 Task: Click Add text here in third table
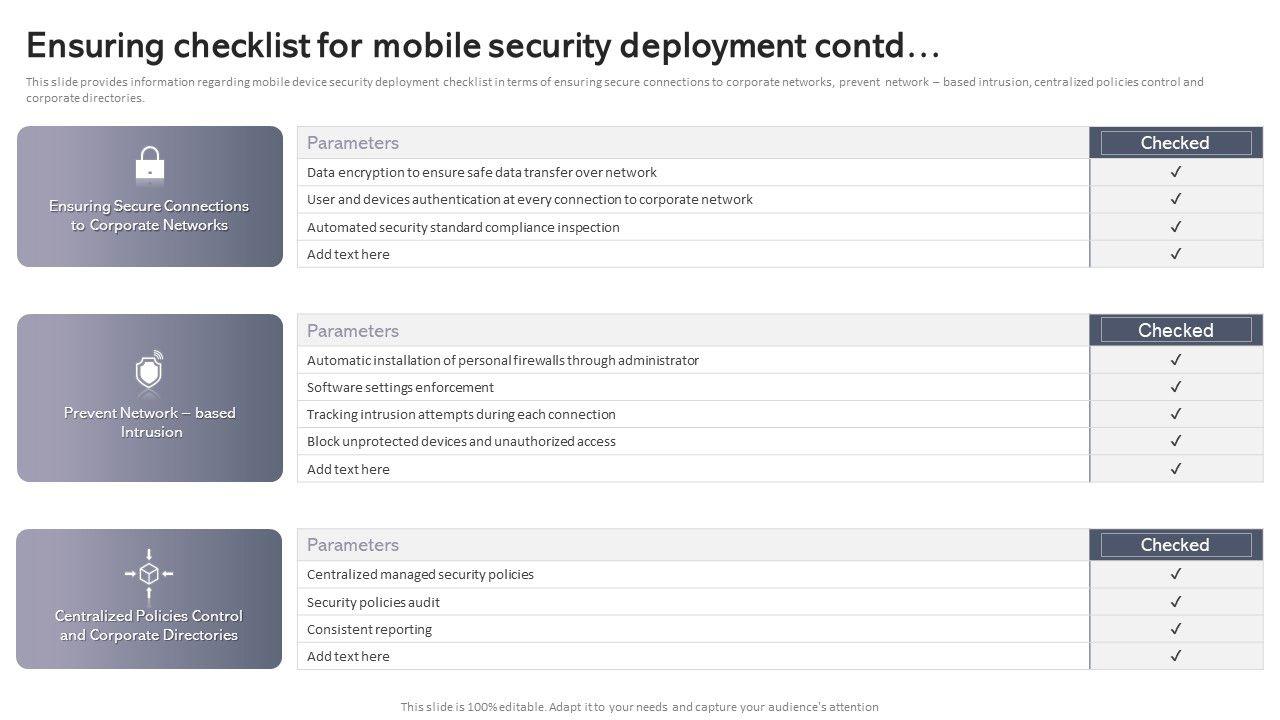pos(348,656)
